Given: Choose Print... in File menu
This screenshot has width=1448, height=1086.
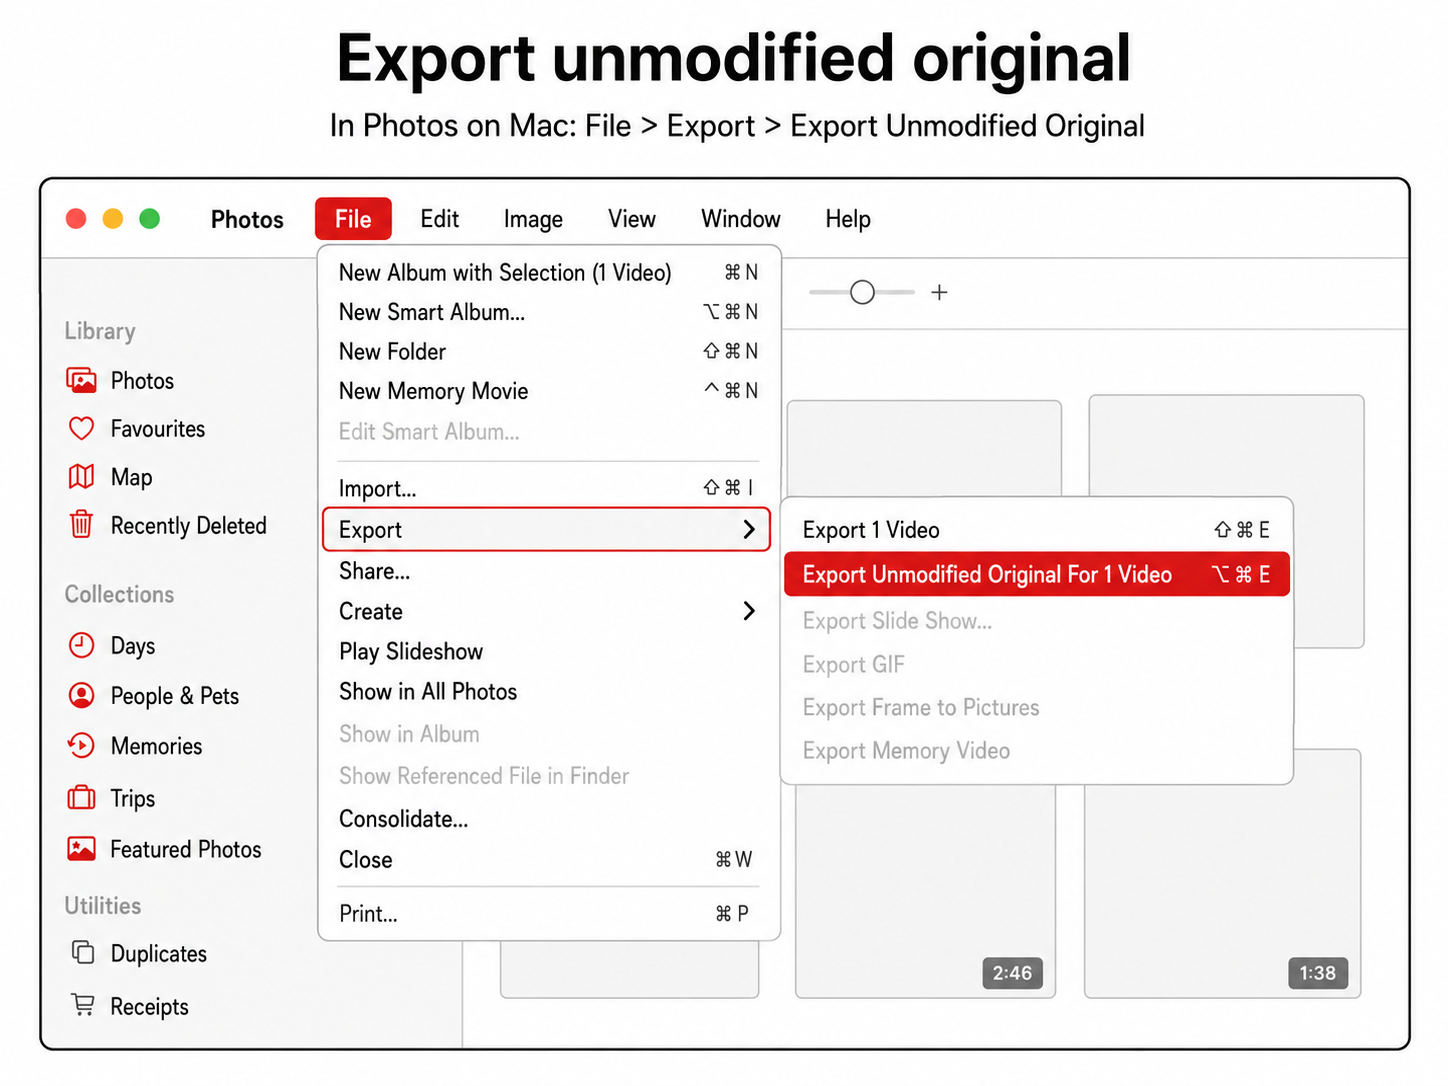Looking at the screenshot, I should tap(548, 914).
